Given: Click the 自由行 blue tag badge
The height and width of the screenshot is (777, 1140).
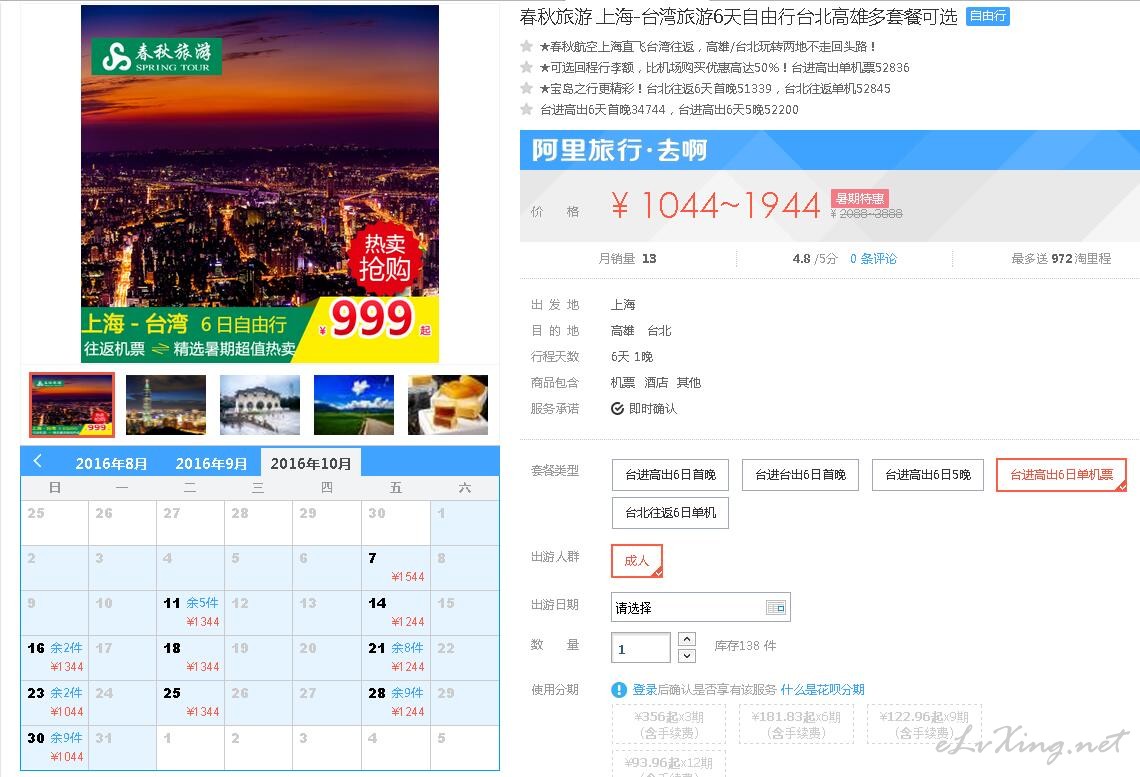Looking at the screenshot, I should [987, 16].
